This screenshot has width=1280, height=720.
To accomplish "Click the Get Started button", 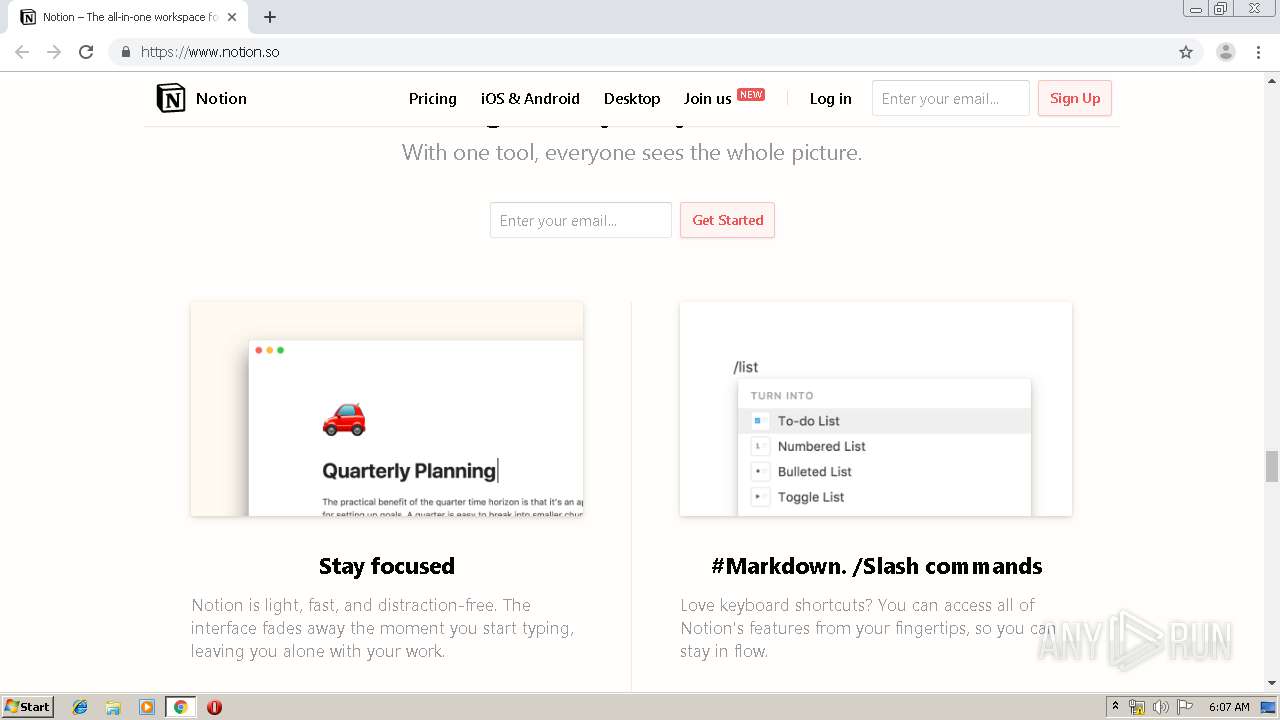I will click(x=728, y=220).
